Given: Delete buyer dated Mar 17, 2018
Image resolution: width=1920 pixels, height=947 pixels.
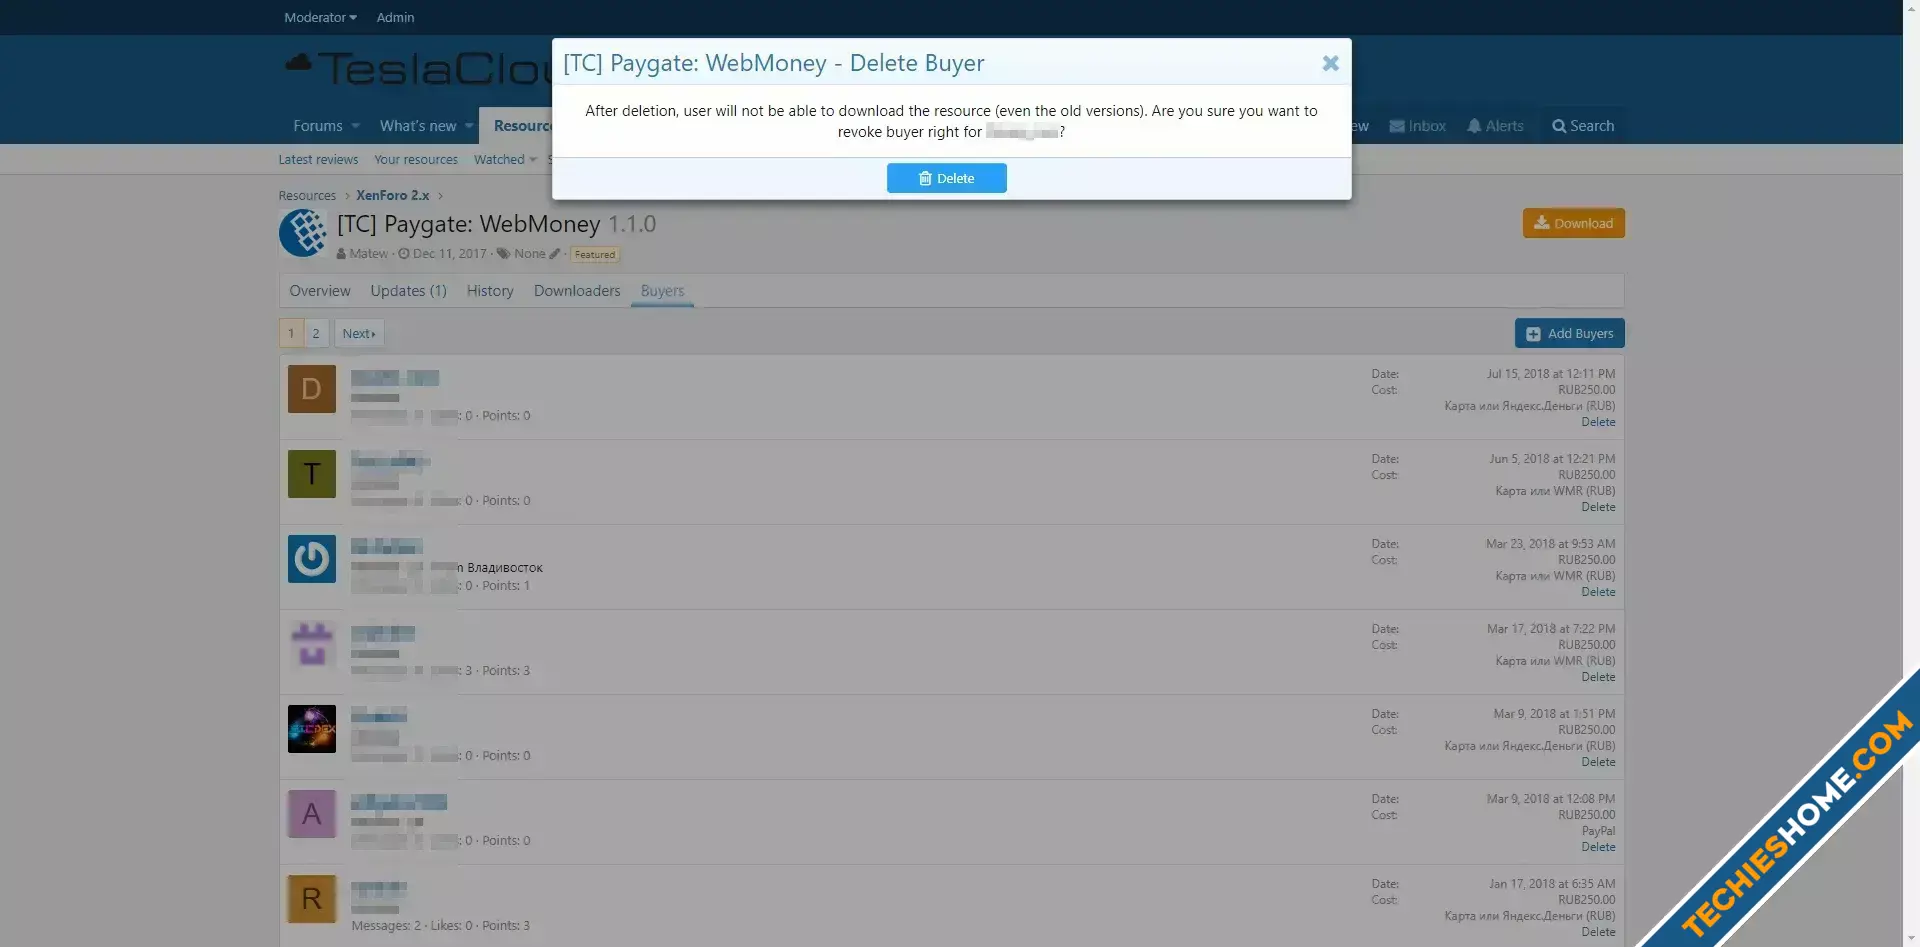Looking at the screenshot, I should 1598,677.
